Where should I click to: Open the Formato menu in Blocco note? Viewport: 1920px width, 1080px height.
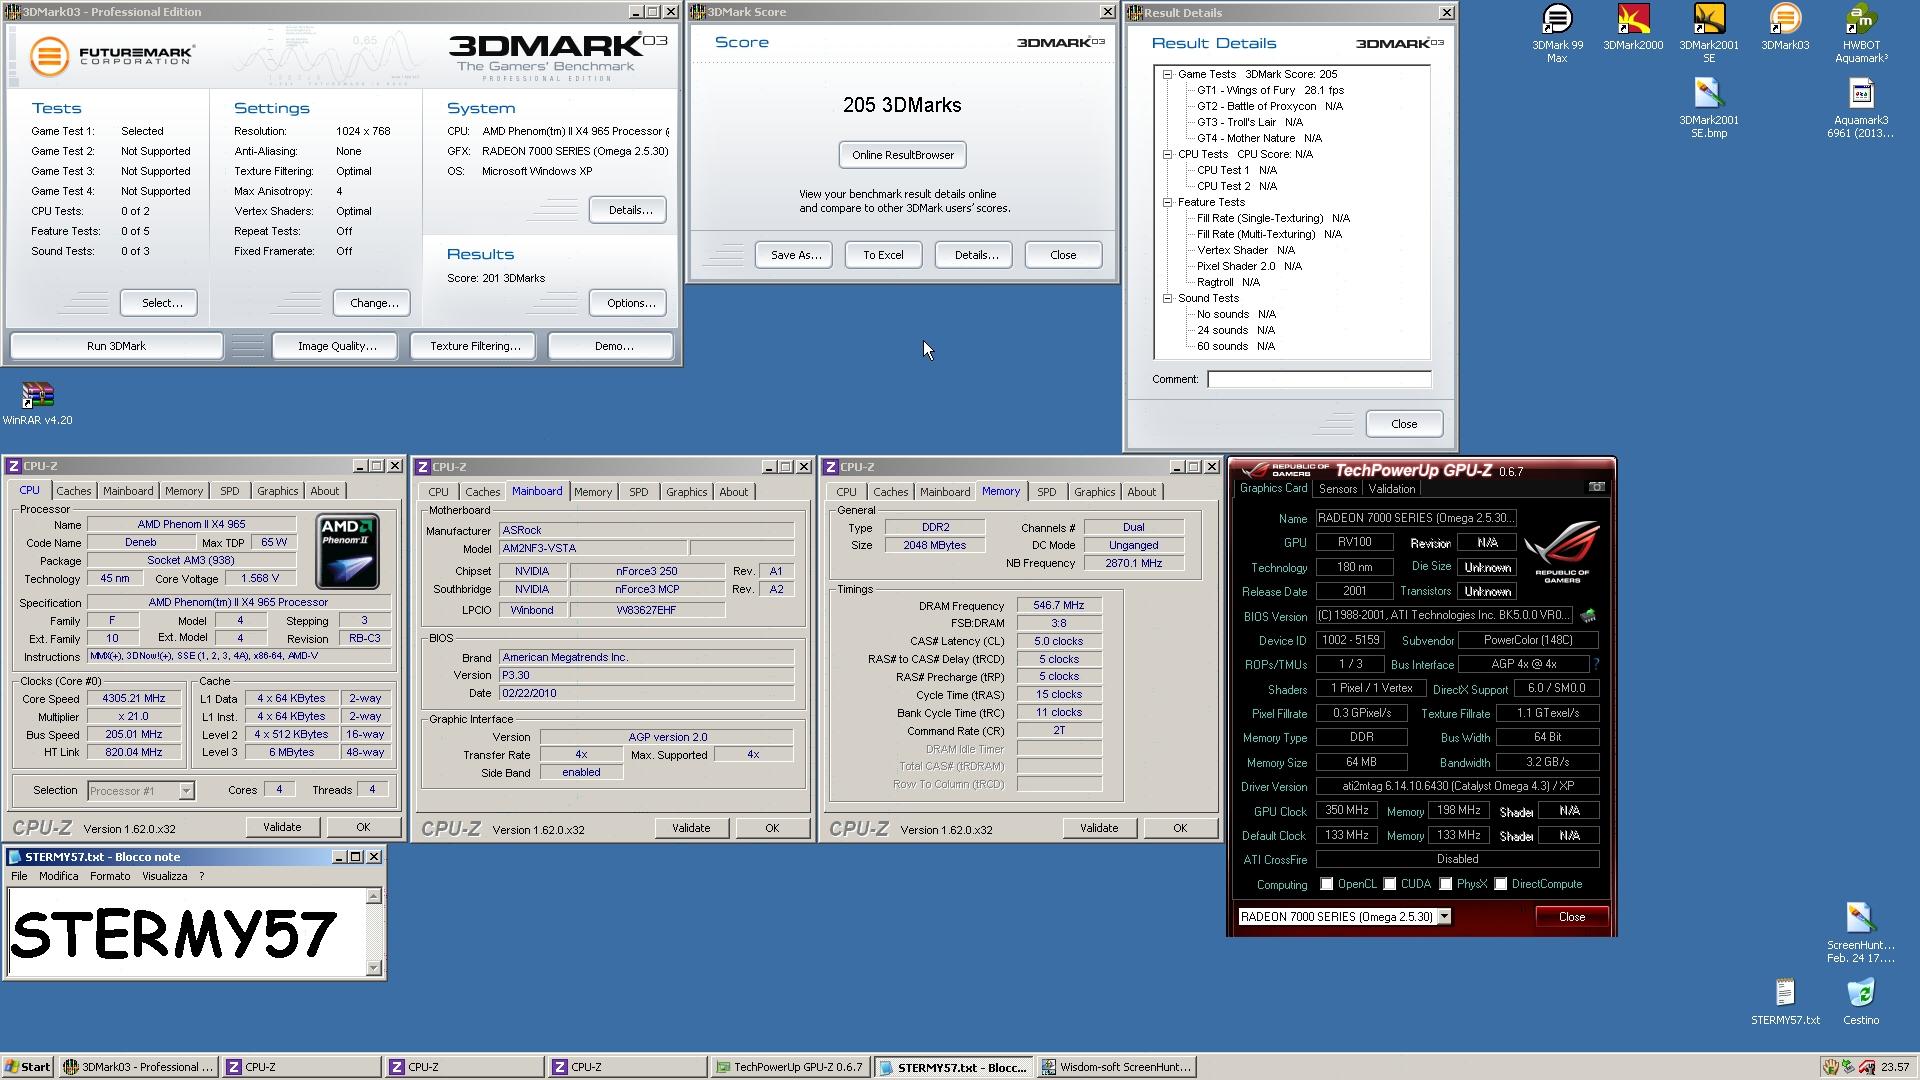click(110, 876)
